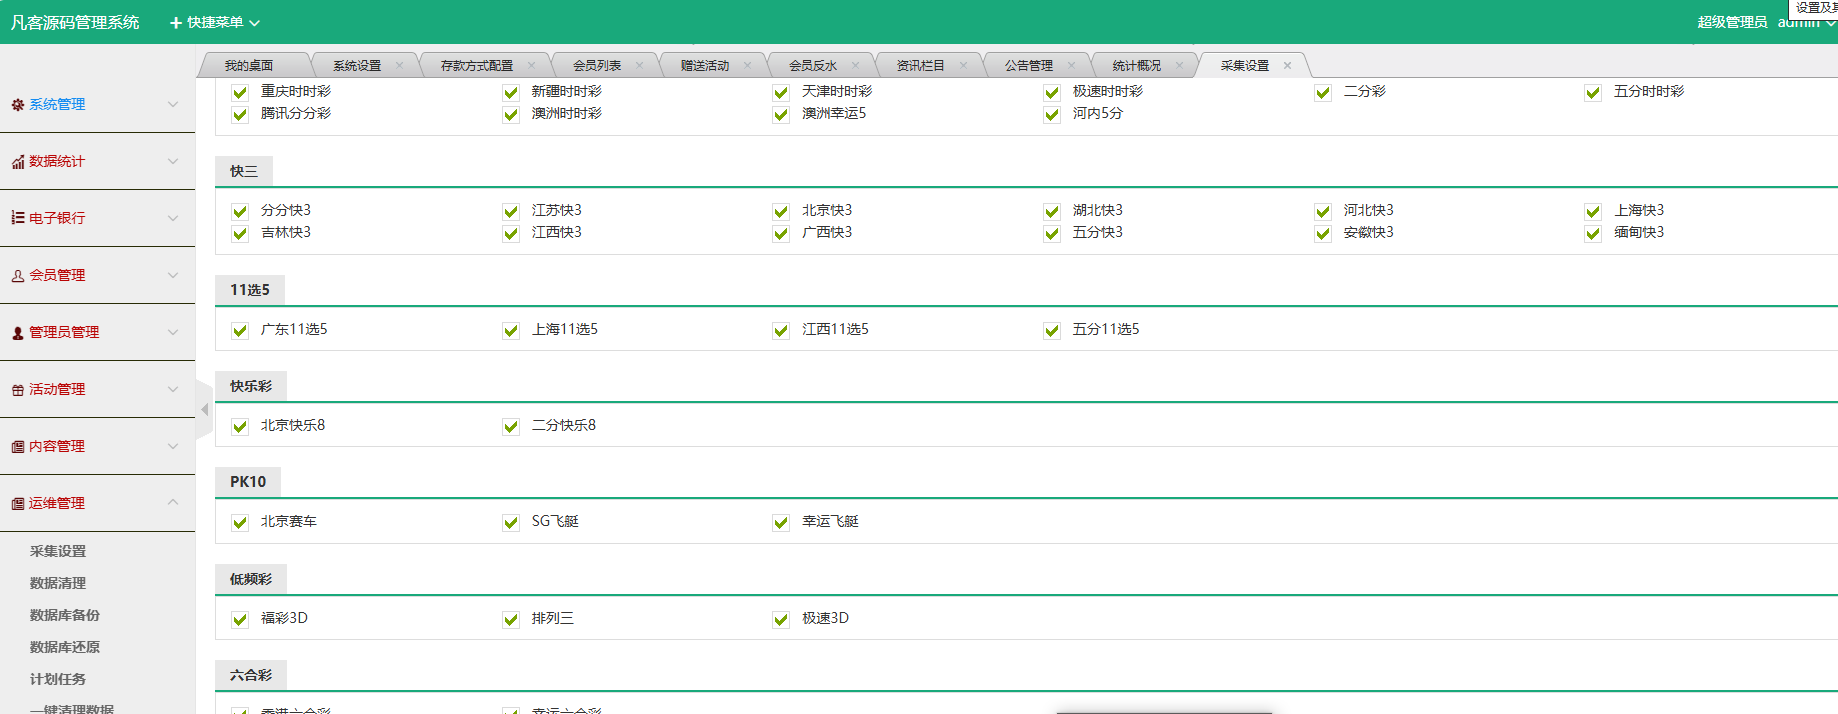Click the newspaper icon beside 内容管理

click(x=17, y=447)
